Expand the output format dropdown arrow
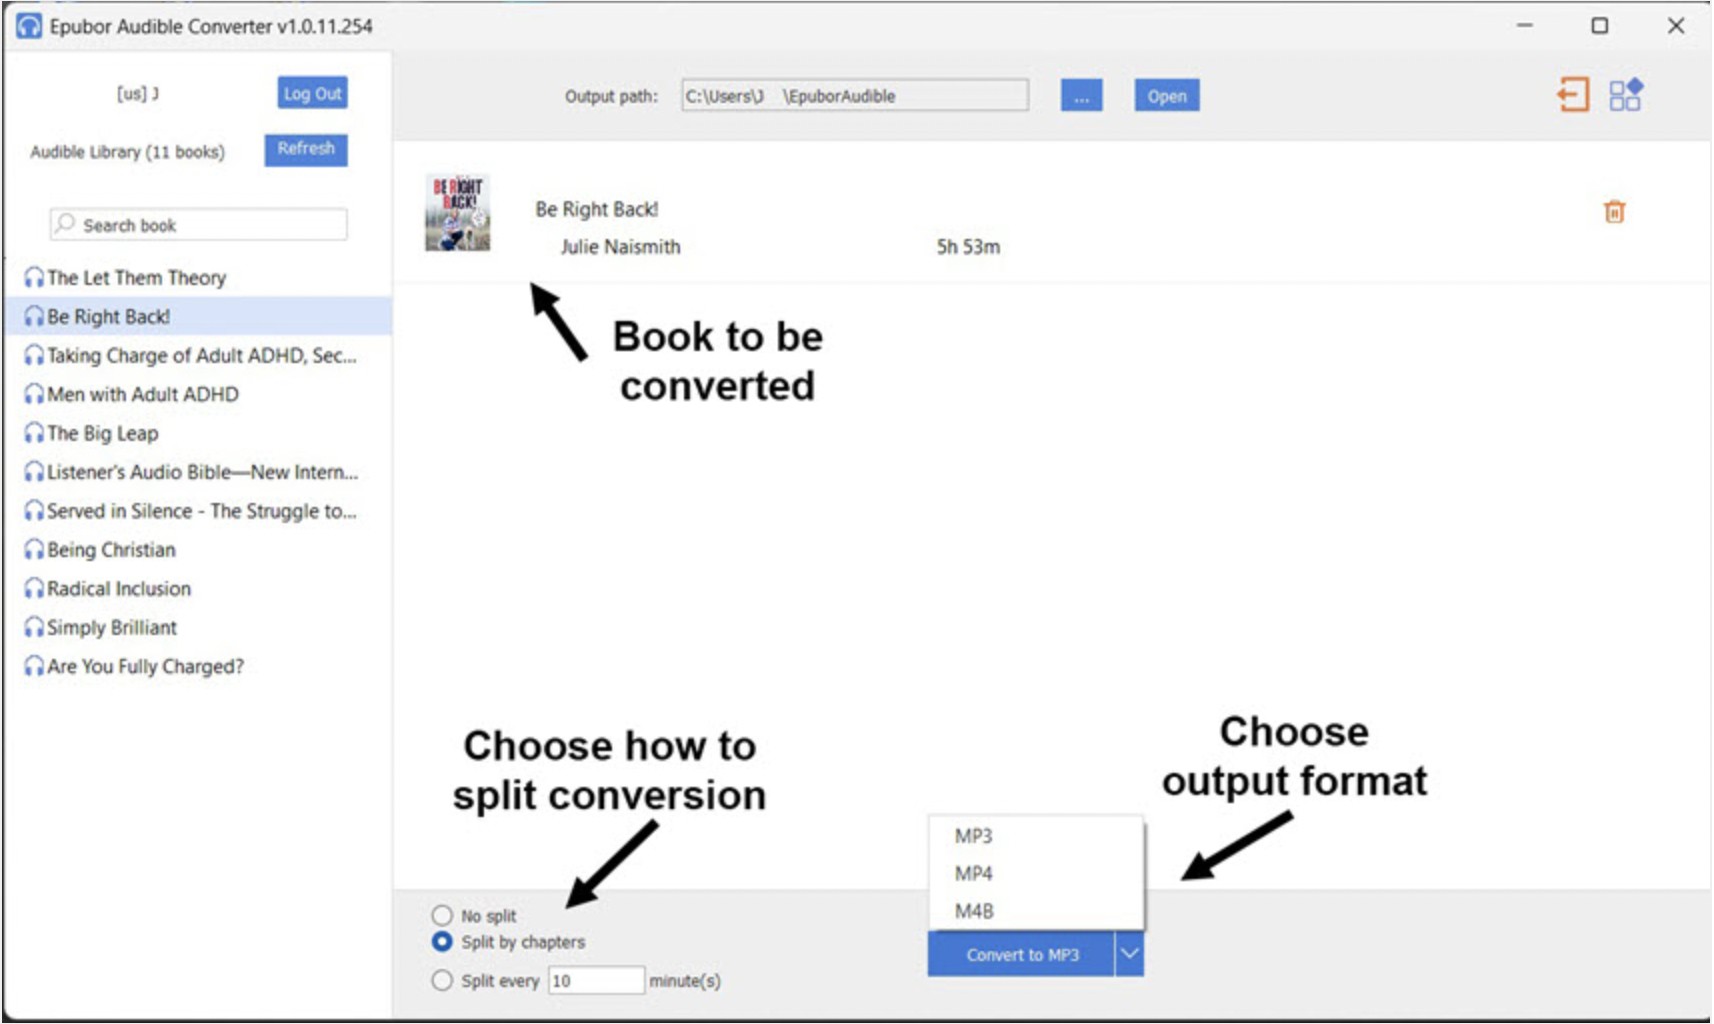The width and height of the screenshot is (1714, 1024). [1129, 954]
